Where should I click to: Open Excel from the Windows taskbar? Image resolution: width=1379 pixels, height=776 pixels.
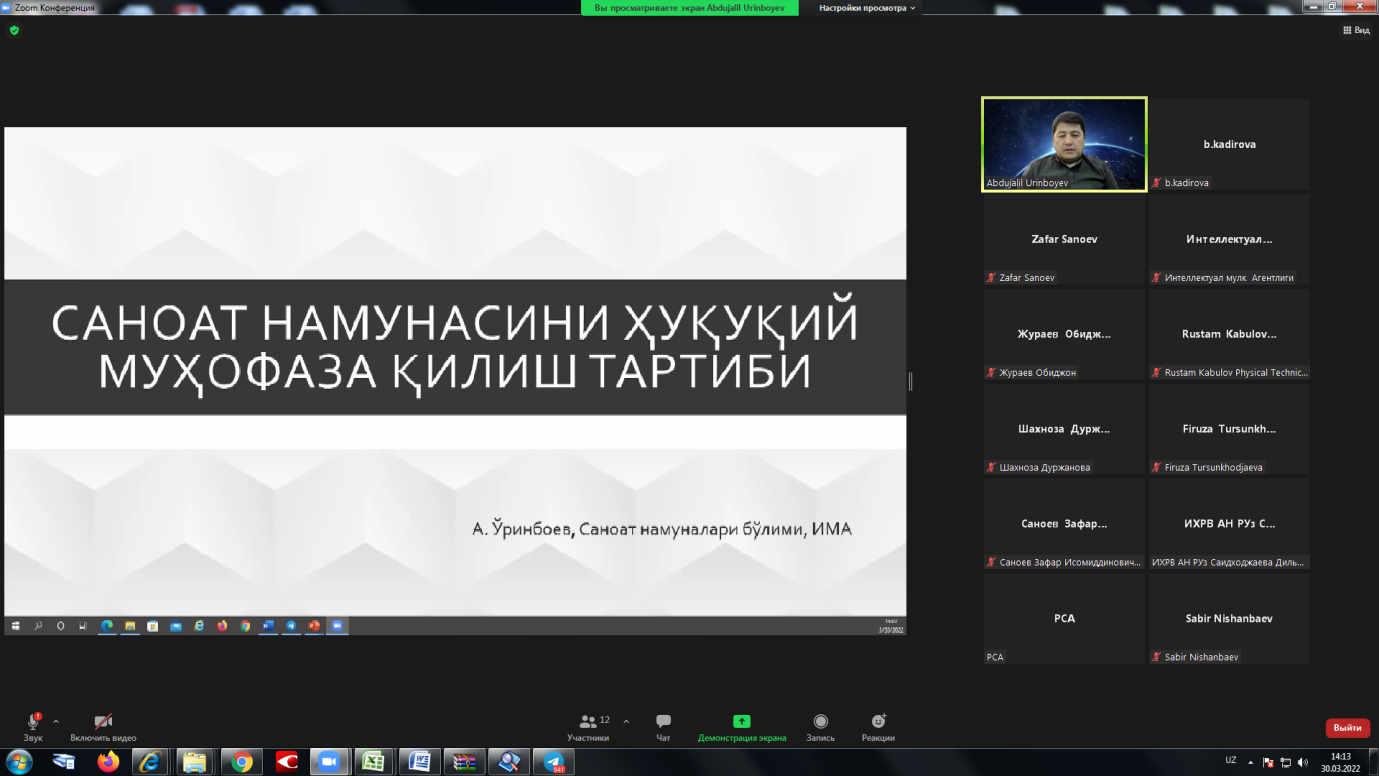click(x=373, y=762)
